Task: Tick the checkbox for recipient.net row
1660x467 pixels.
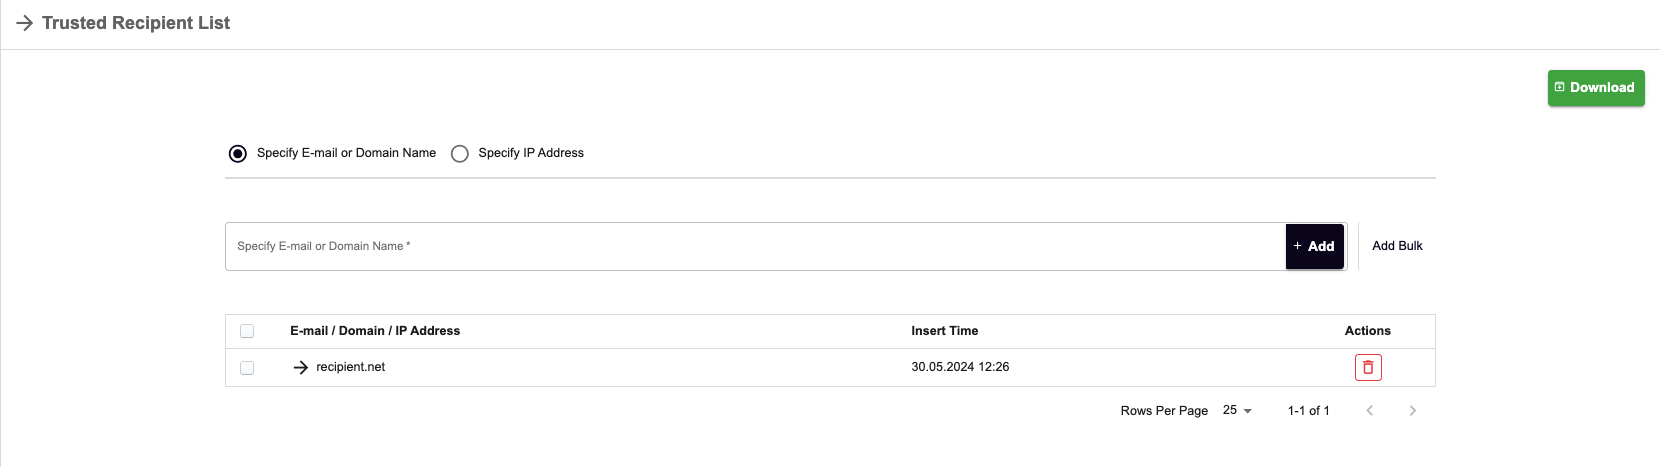Action: coord(247,368)
